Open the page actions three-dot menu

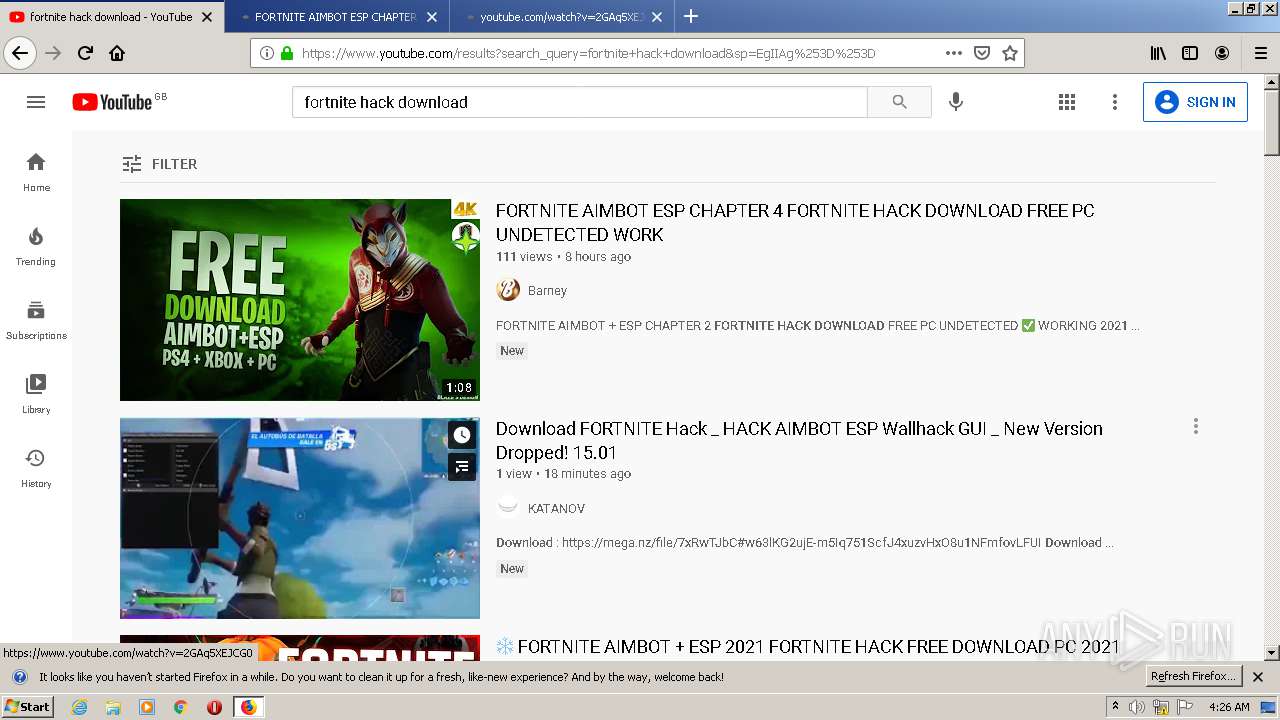pyautogui.click(x=953, y=53)
